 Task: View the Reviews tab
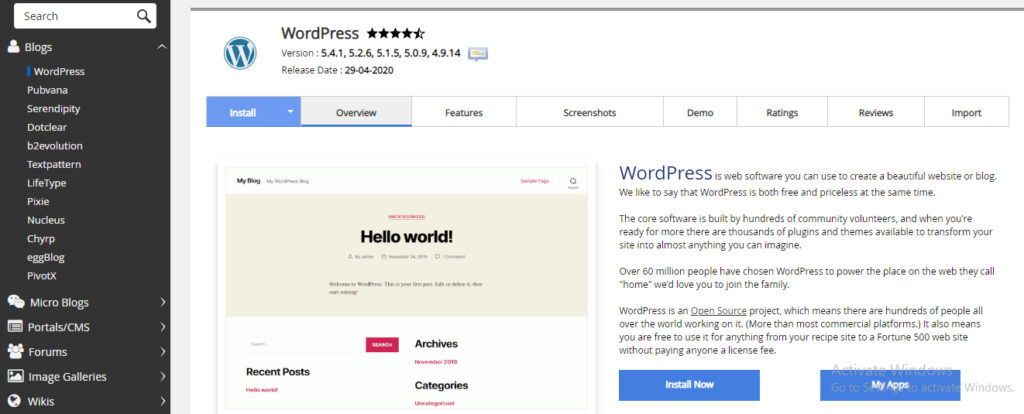pos(876,112)
